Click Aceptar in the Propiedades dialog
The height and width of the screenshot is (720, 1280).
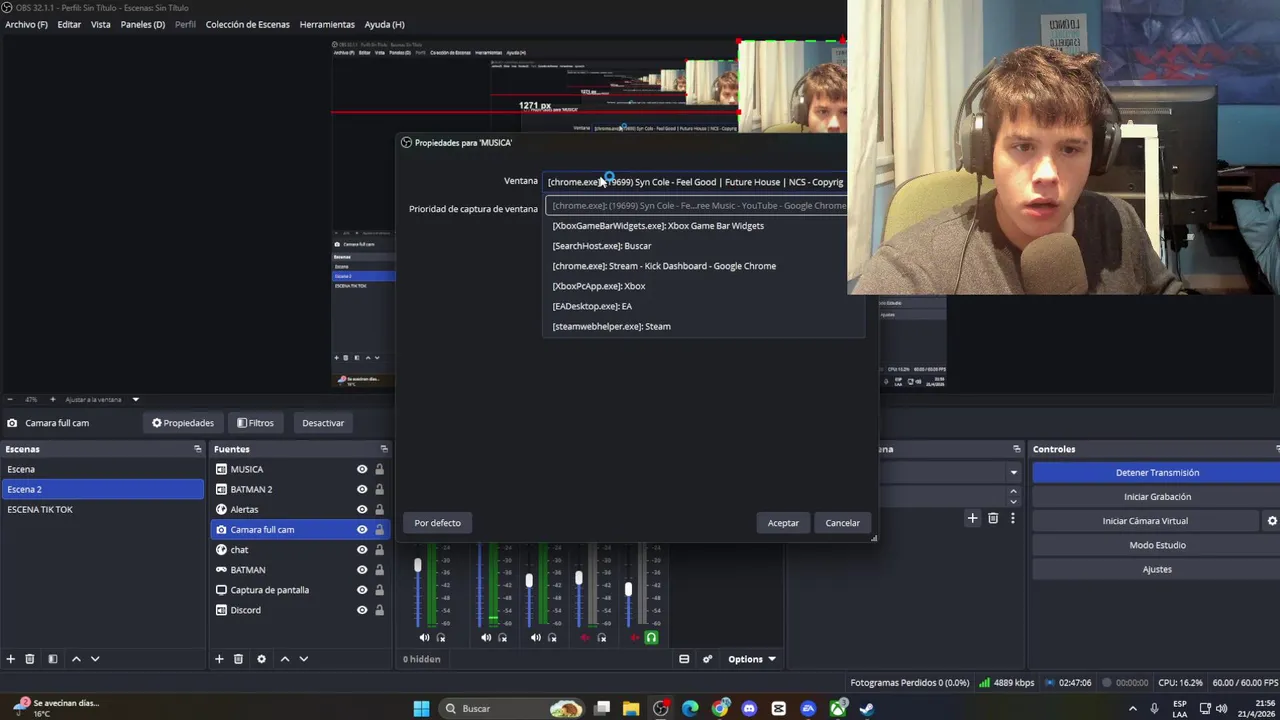783,523
